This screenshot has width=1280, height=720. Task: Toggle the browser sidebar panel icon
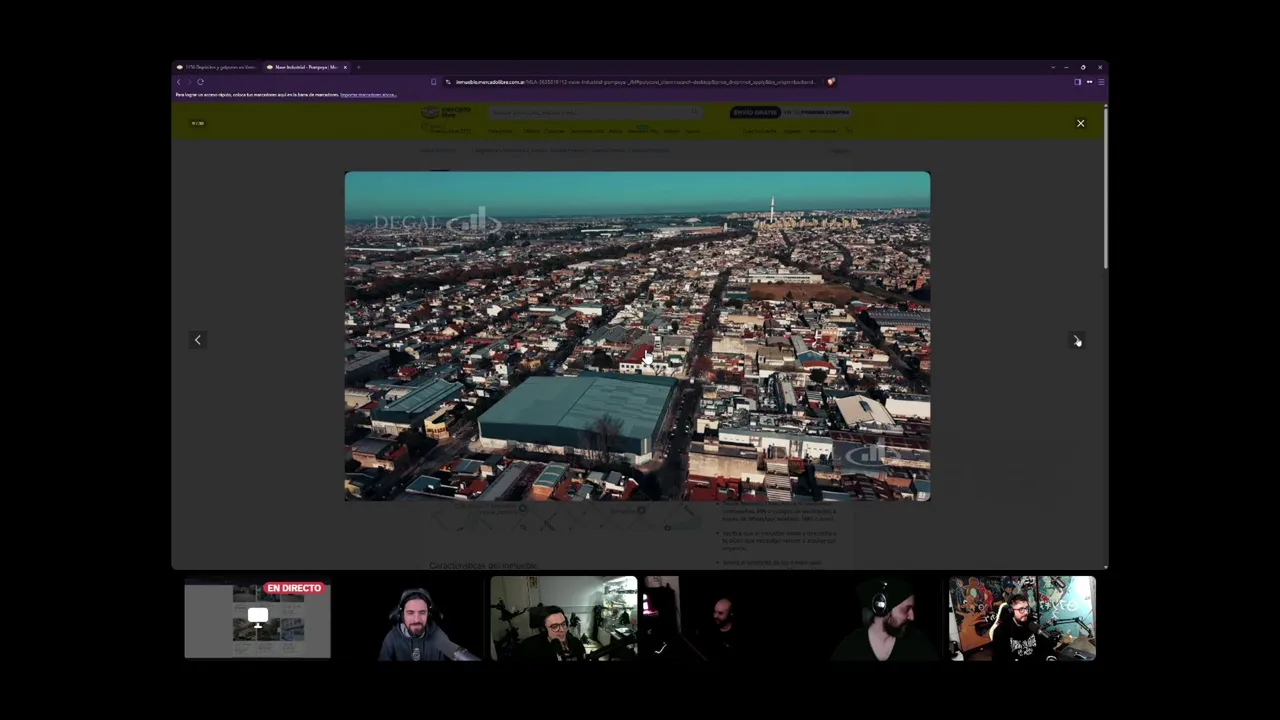pos(1077,82)
